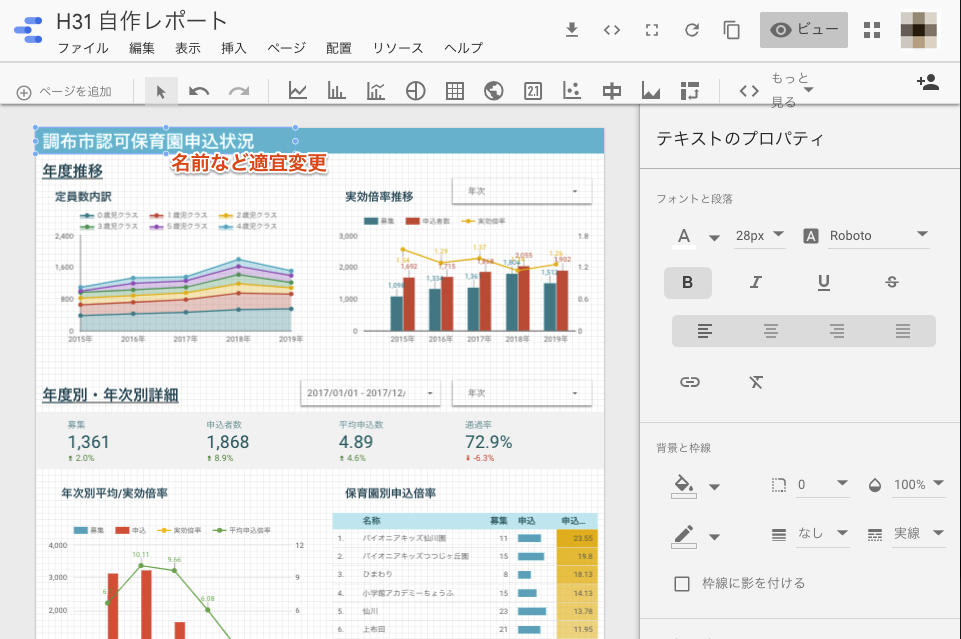Switch to view mode with ビュー button
The width and height of the screenshot is (961, 639).
[x=804, y=29]
